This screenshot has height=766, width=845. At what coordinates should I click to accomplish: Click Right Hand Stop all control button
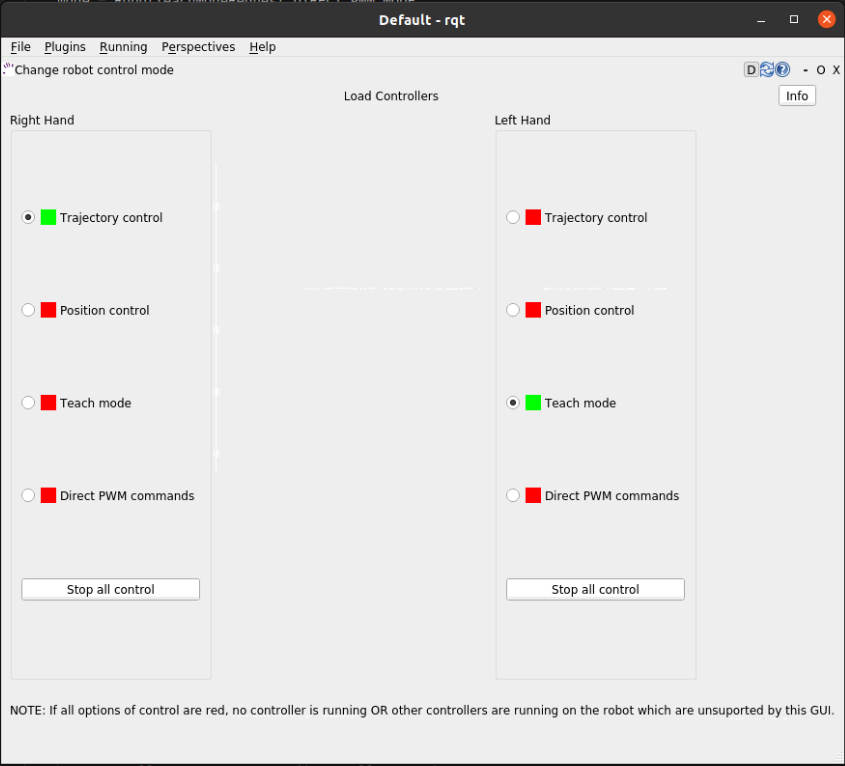click(x=110, y=589)
